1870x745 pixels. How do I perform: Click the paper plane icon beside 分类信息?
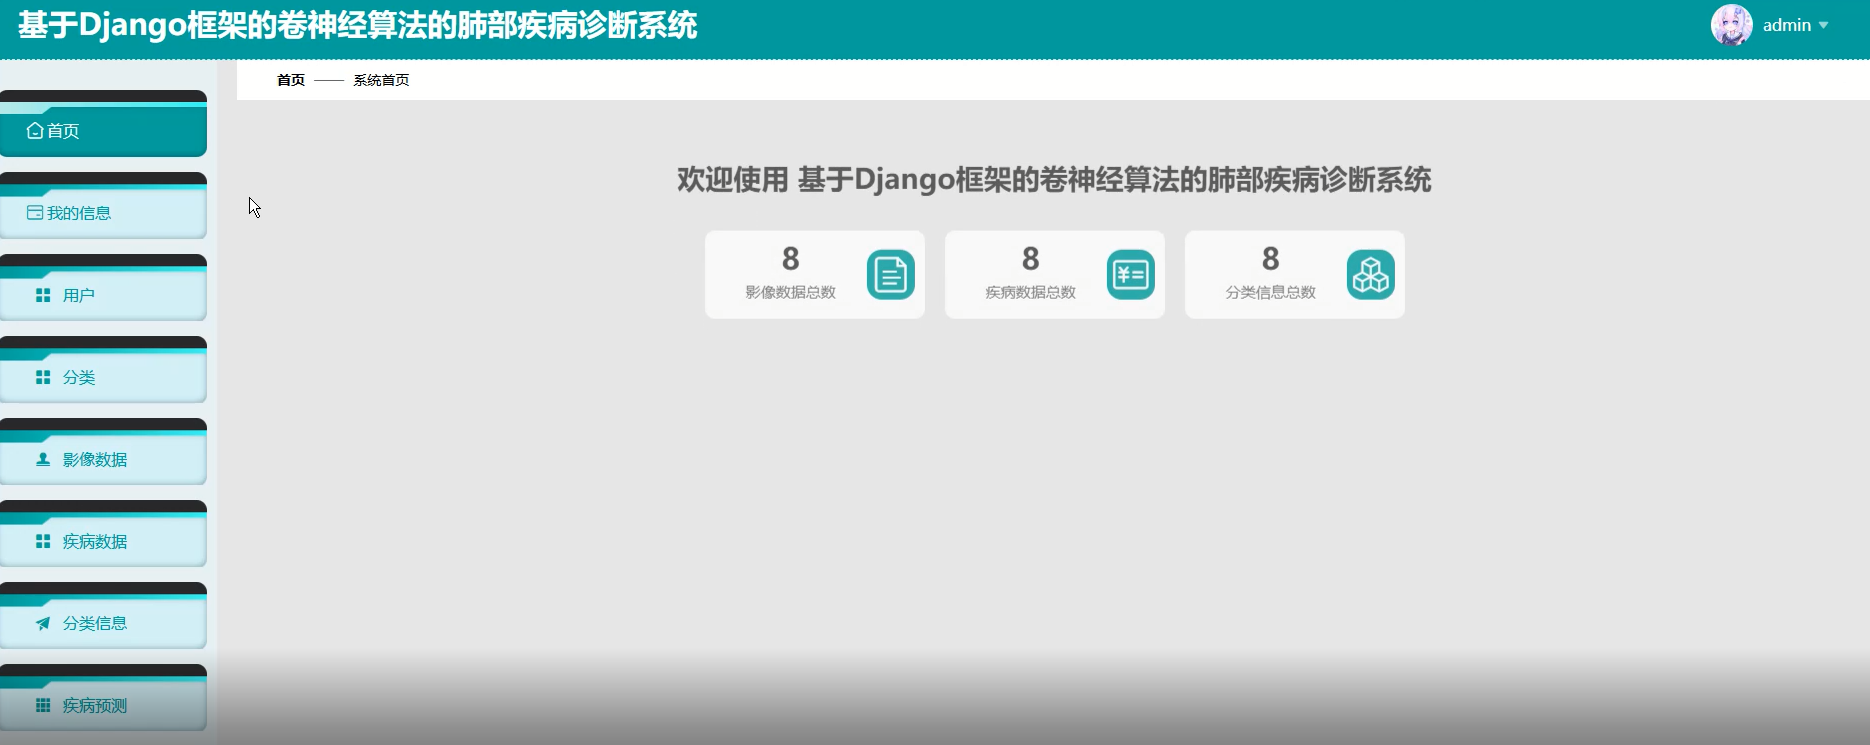click(43, 623)
